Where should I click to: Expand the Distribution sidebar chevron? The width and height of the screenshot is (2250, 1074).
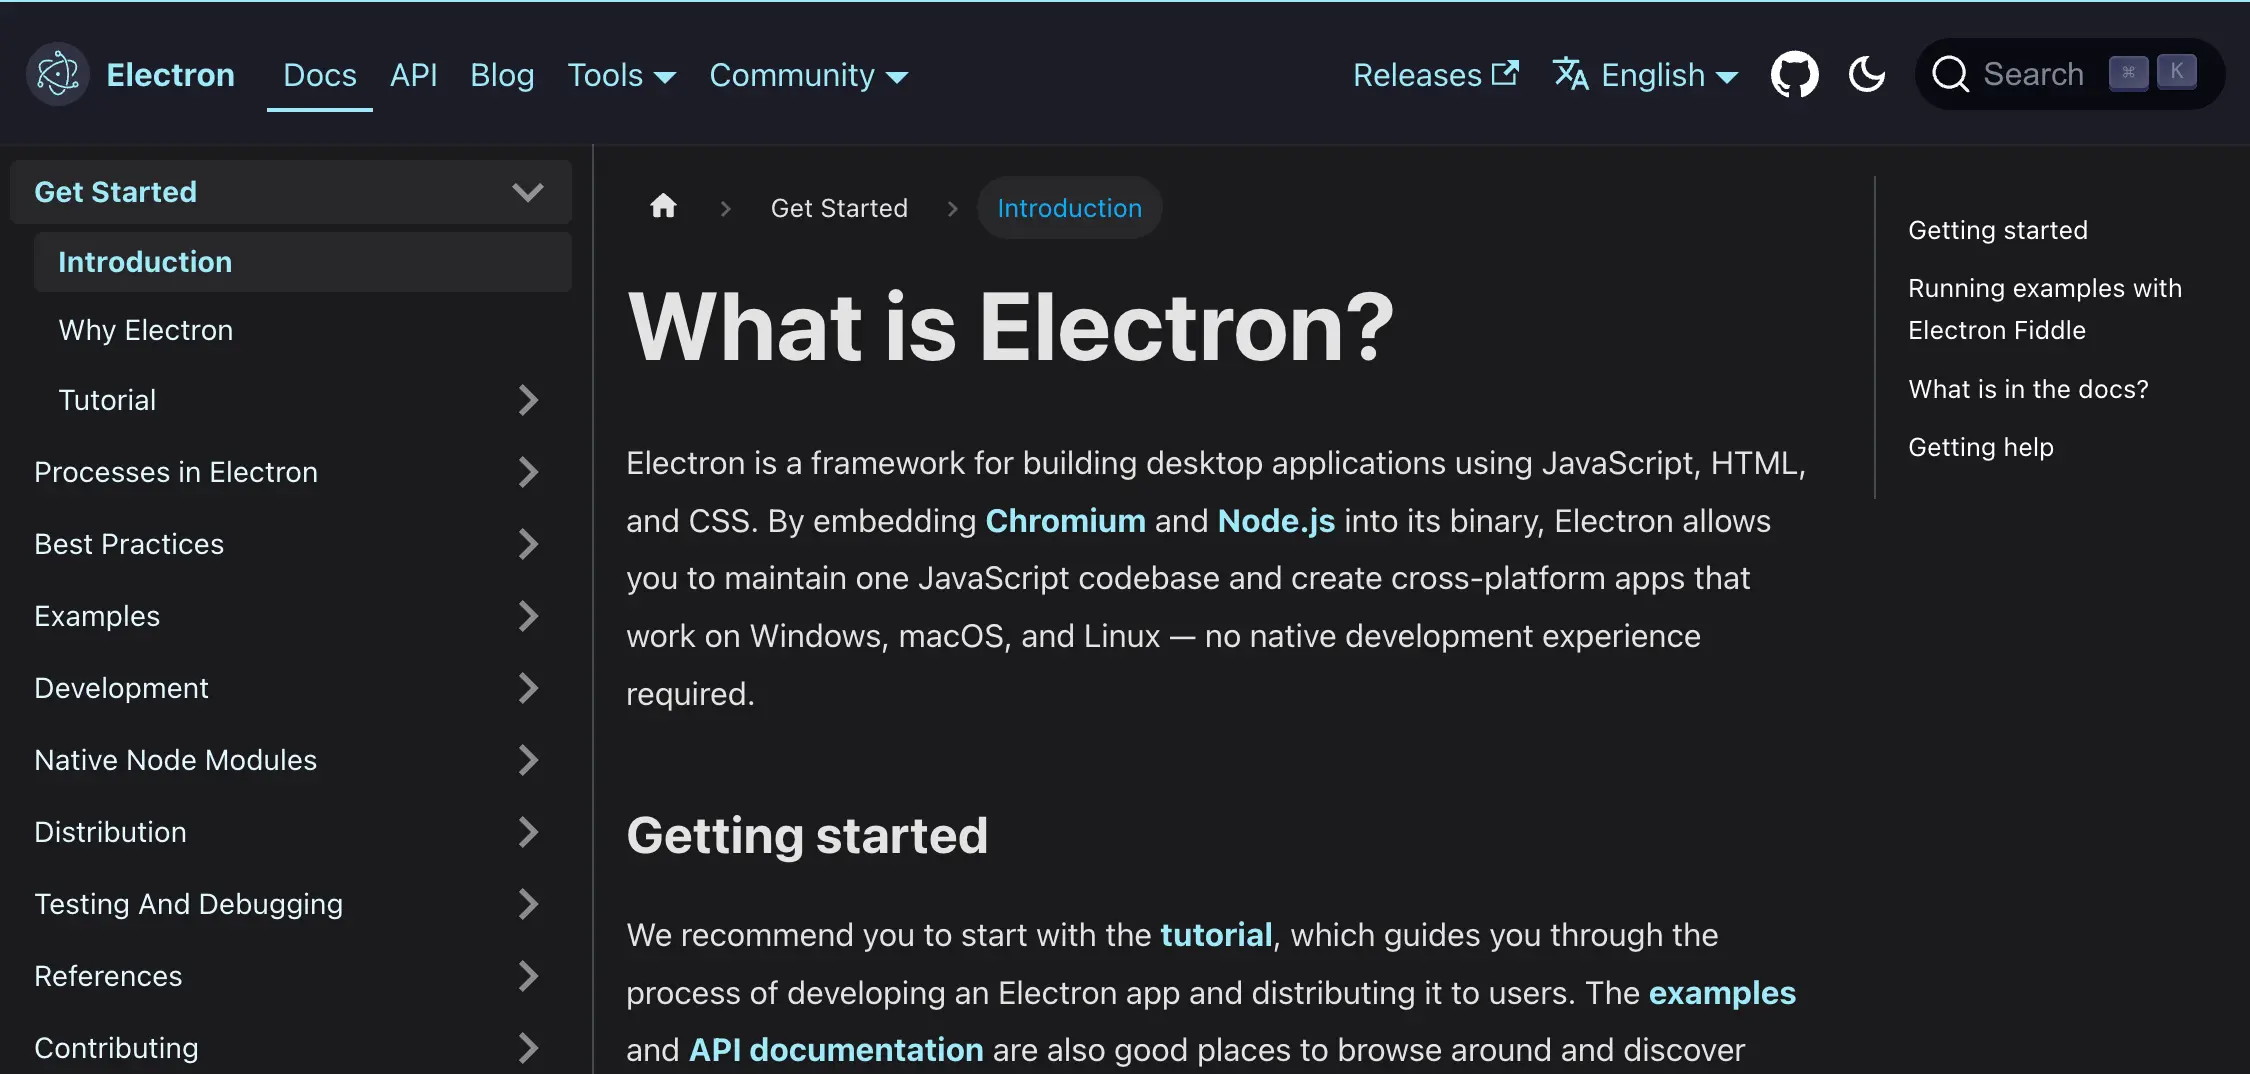pyautogui.click(x=528, y=832)
